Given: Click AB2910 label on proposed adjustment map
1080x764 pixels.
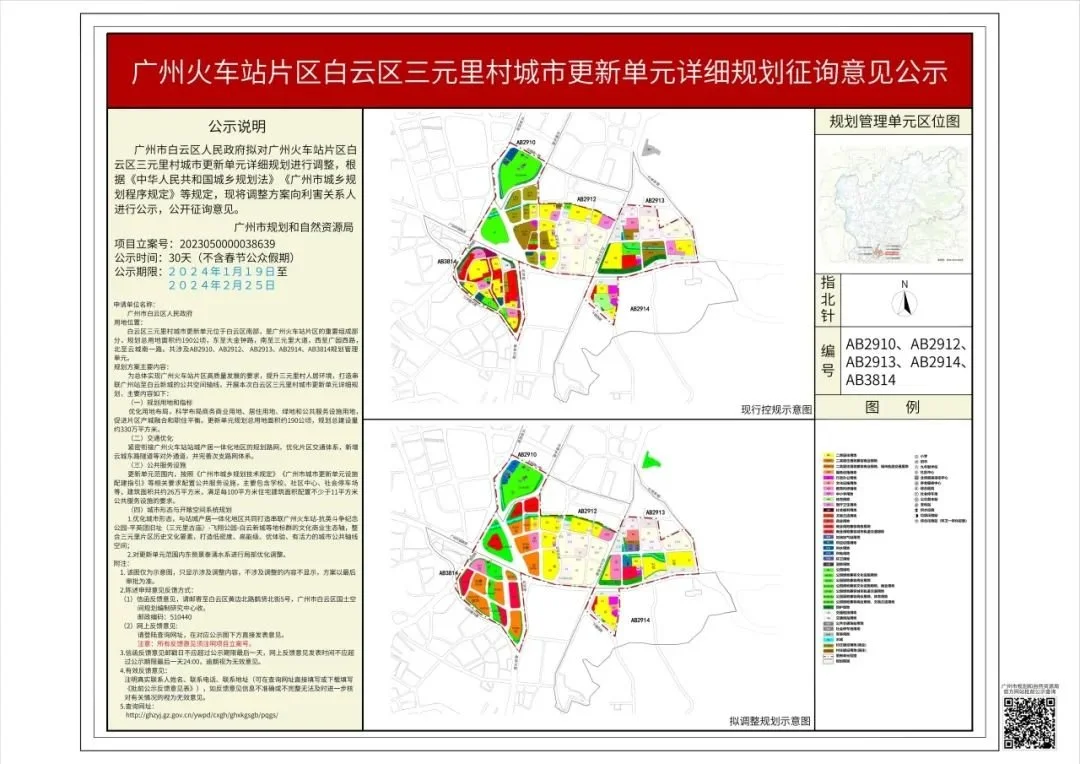Looking at the screenshot, I should (x=526, y=455).
